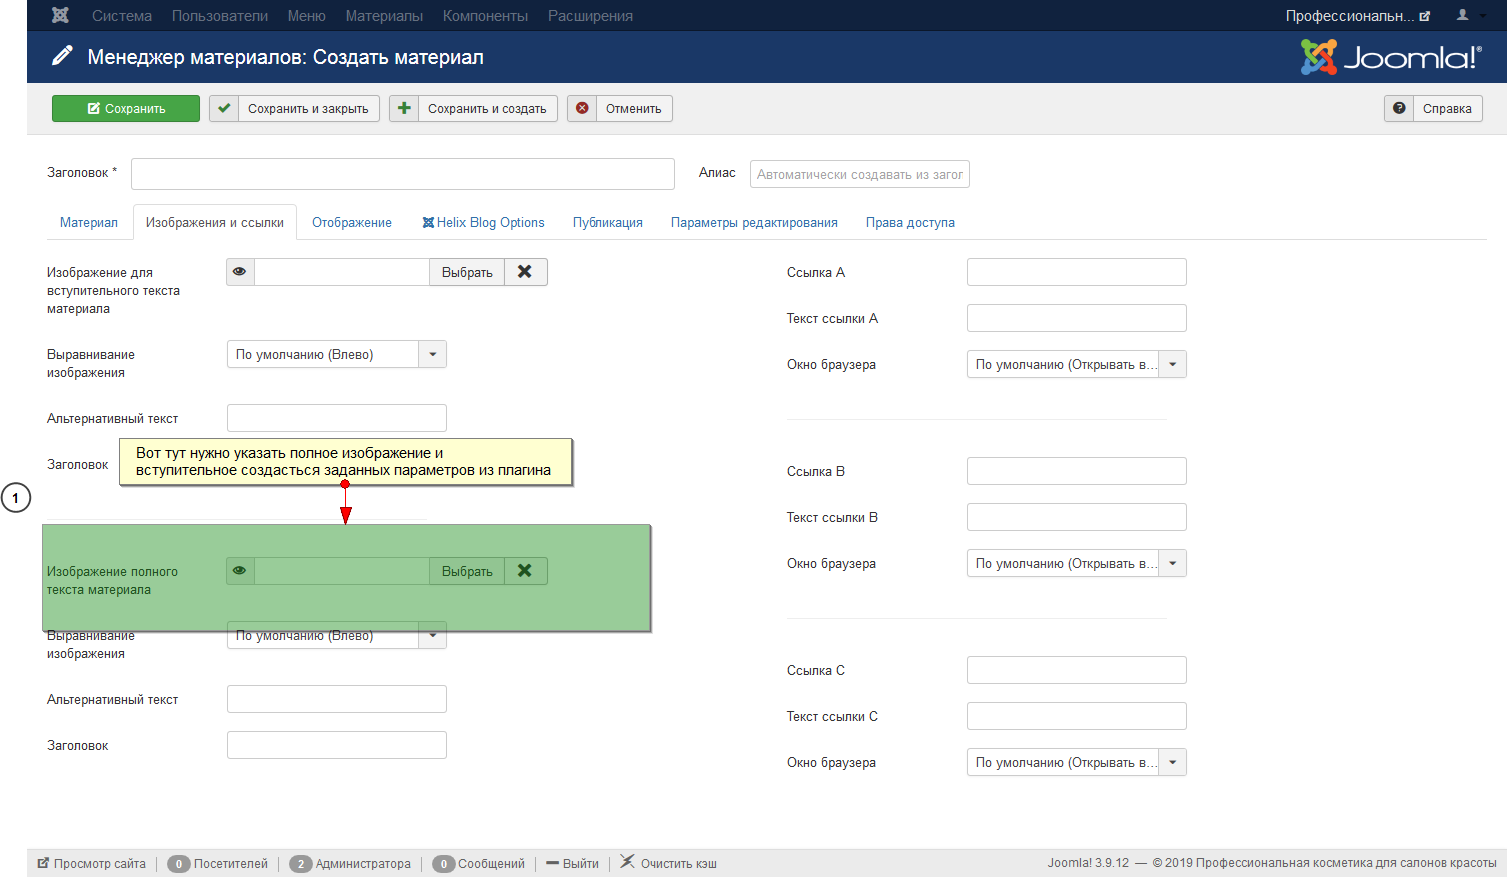This screenshot has width=1507, height=877.
Task: Focus the Ссылка B input field
Action: (x=1077, y=471)
